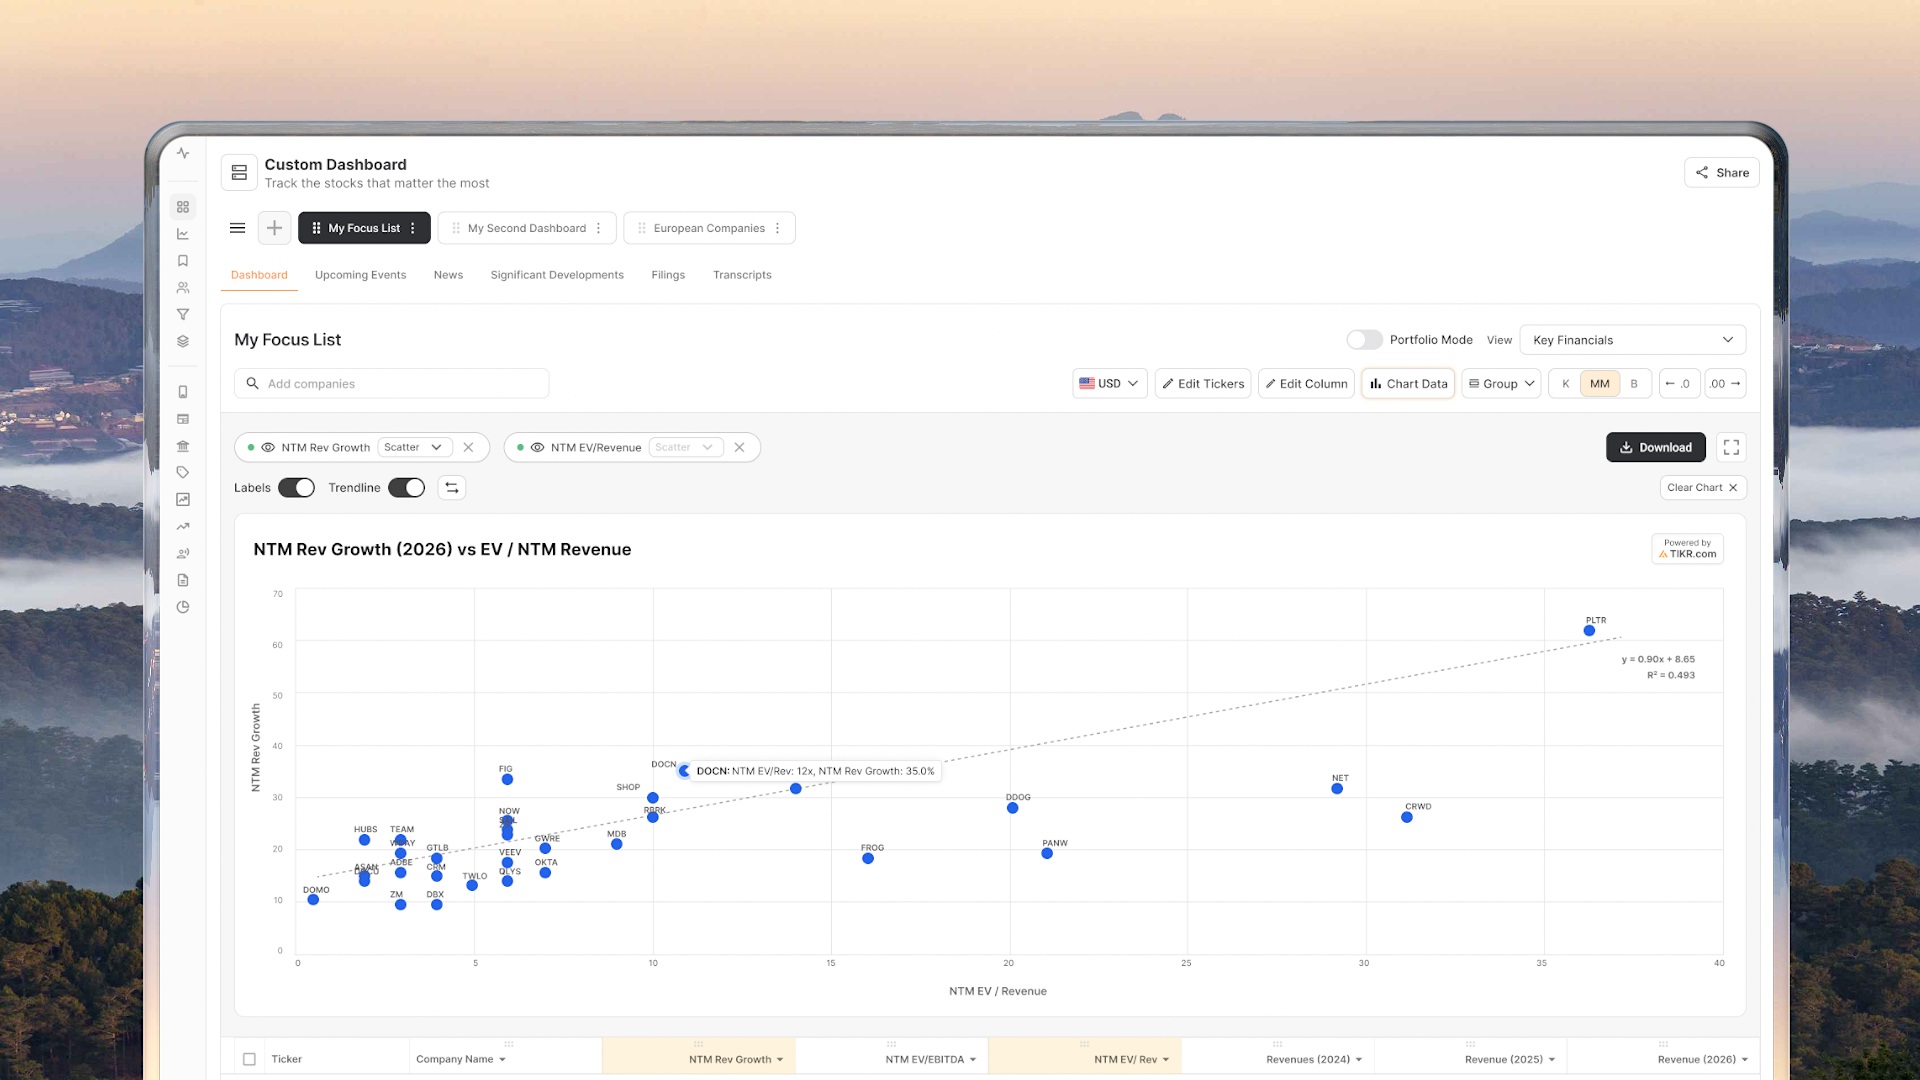Switch to Upcoming Events tab
Viewport: 1920px width, 1080px height.
(360, 275)
